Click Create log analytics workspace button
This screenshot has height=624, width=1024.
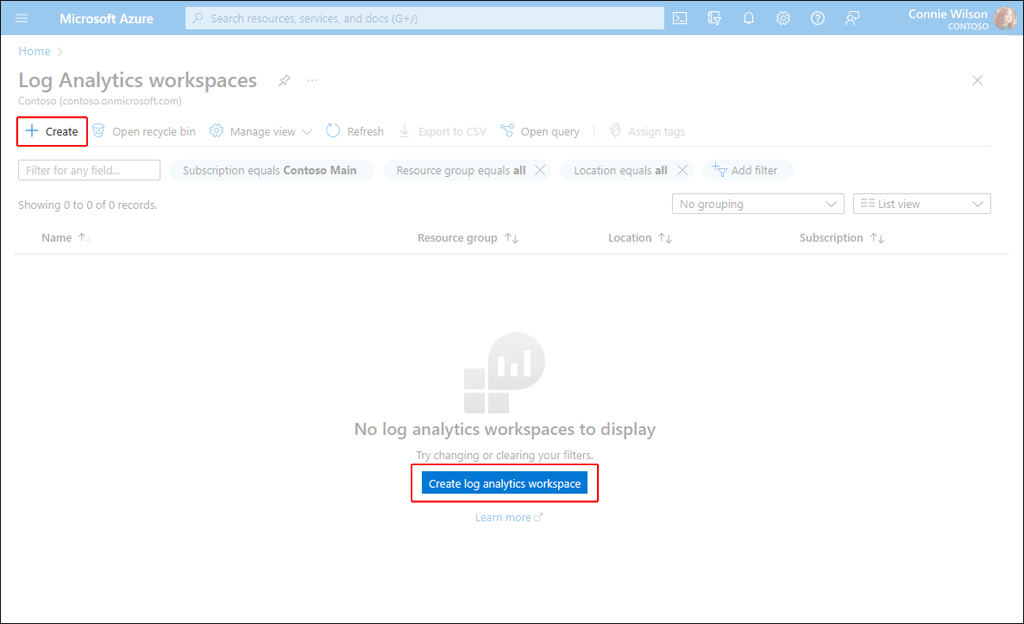point(504,483)
